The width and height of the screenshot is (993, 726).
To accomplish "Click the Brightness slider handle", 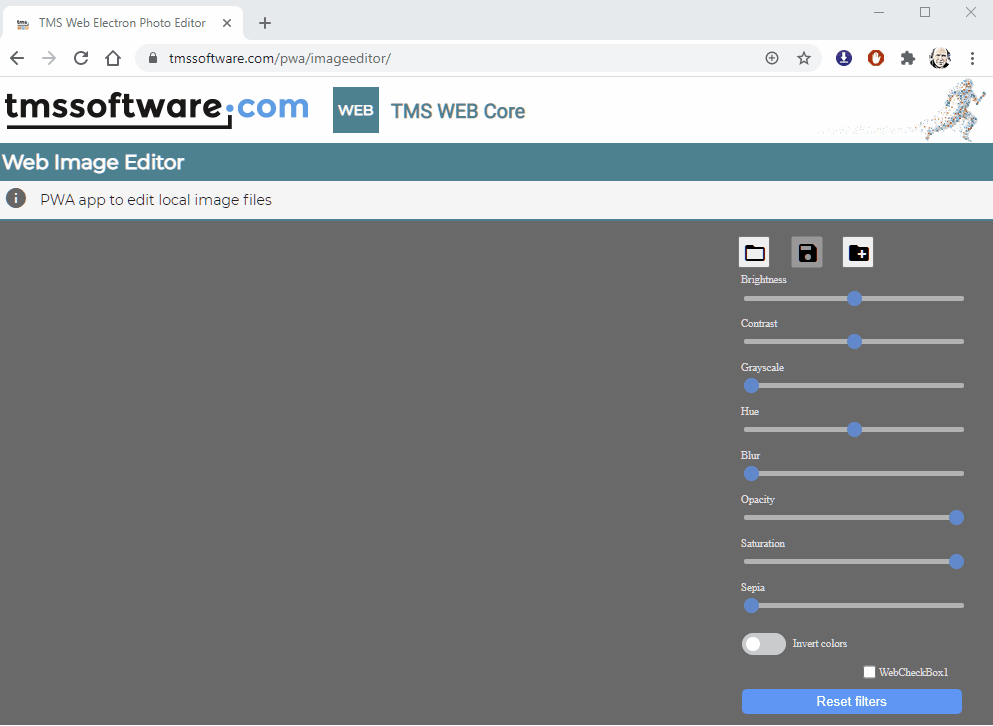I will coord(854,298).
